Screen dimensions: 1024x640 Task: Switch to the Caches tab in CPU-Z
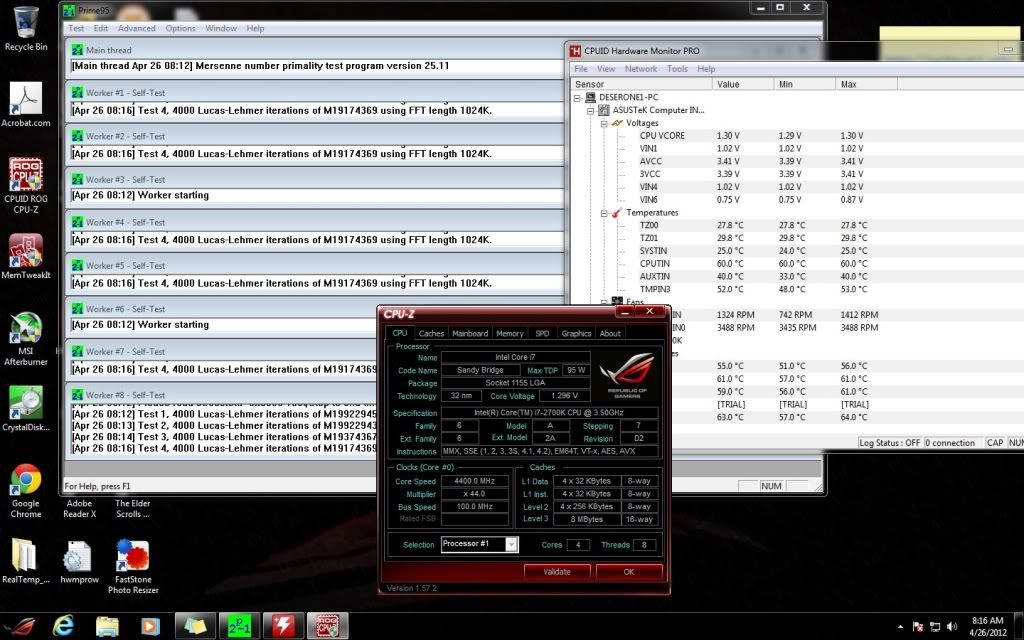coord(431,333)
